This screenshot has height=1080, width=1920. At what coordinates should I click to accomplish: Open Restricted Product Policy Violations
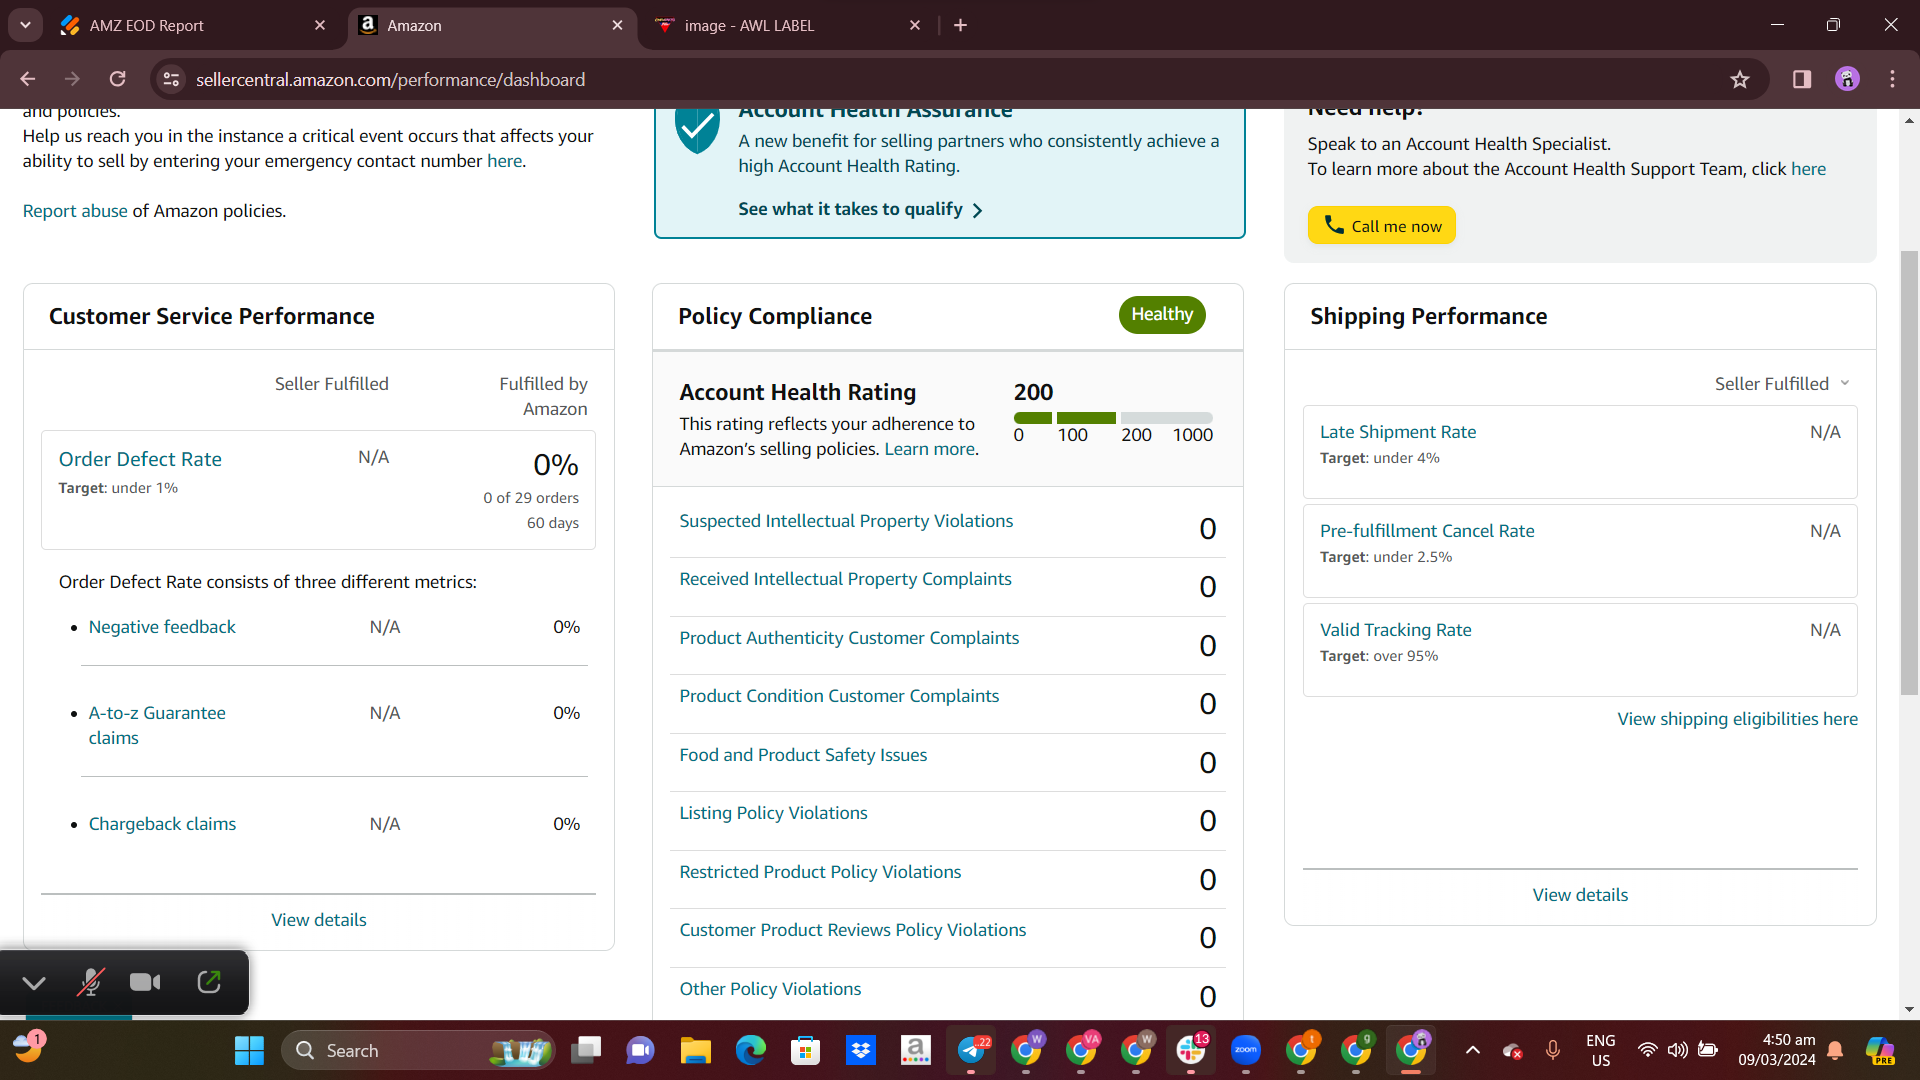point(820,872)
